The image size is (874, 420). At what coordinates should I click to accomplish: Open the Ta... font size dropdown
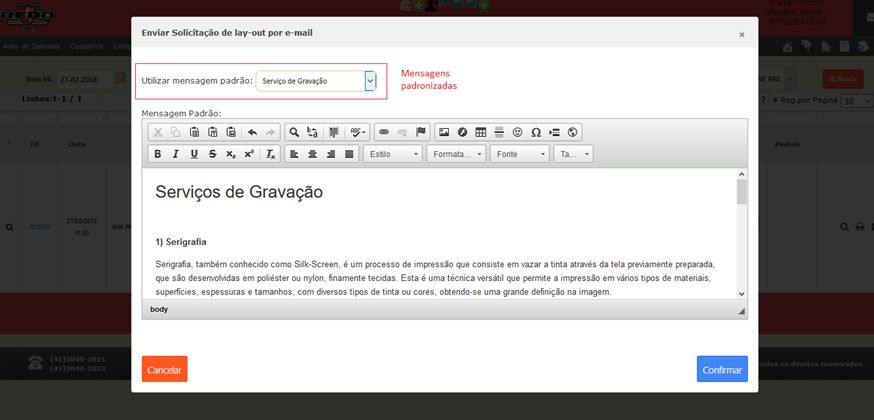pyautogui.click(x=574, y=154)
